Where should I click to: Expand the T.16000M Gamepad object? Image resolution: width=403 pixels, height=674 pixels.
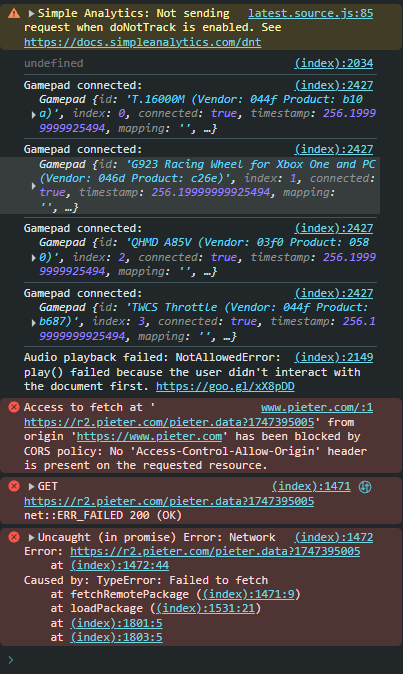tap(34, 115)
